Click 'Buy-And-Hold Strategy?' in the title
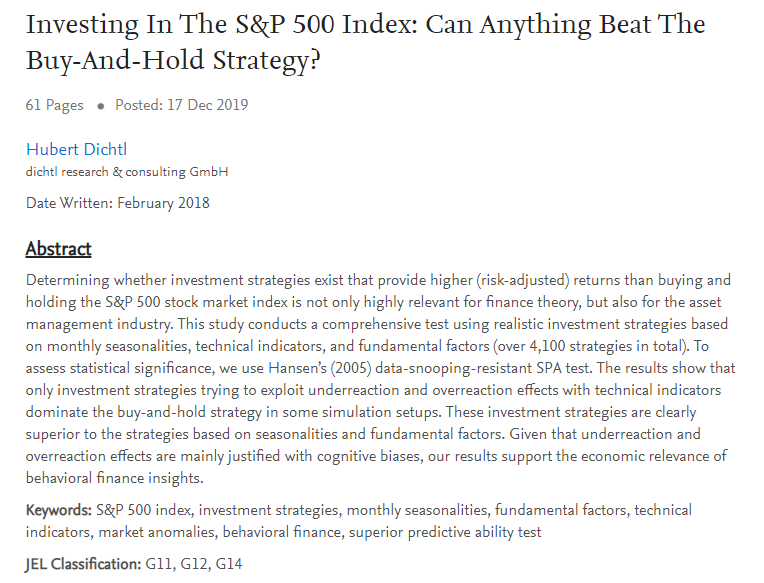Screen dimensions: 764x583 click(173, 60)
